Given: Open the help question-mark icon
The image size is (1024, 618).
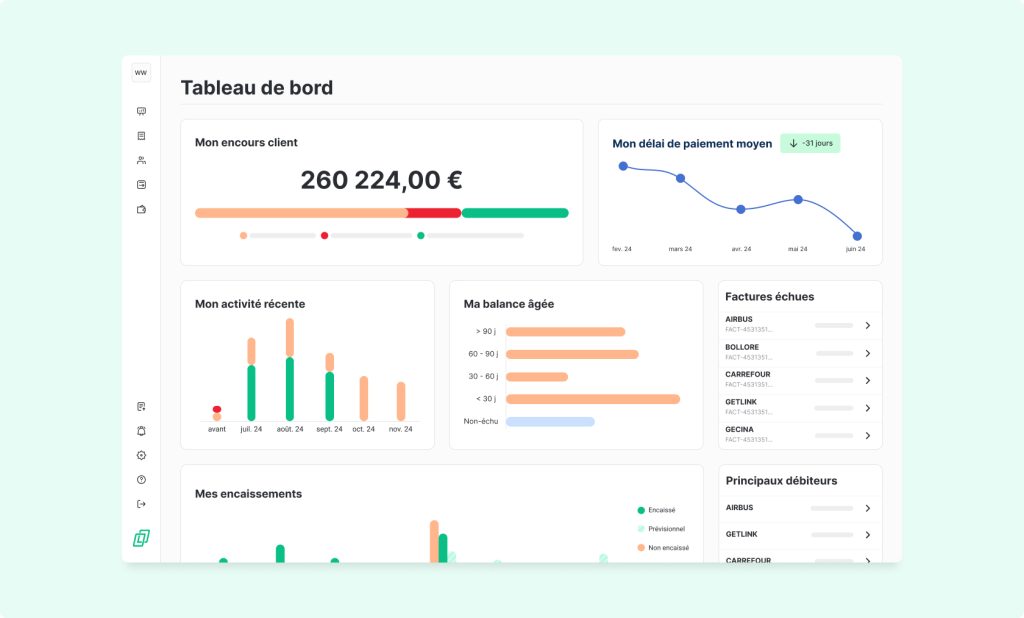Looking at the screenshot, I should tap(141, 478).
